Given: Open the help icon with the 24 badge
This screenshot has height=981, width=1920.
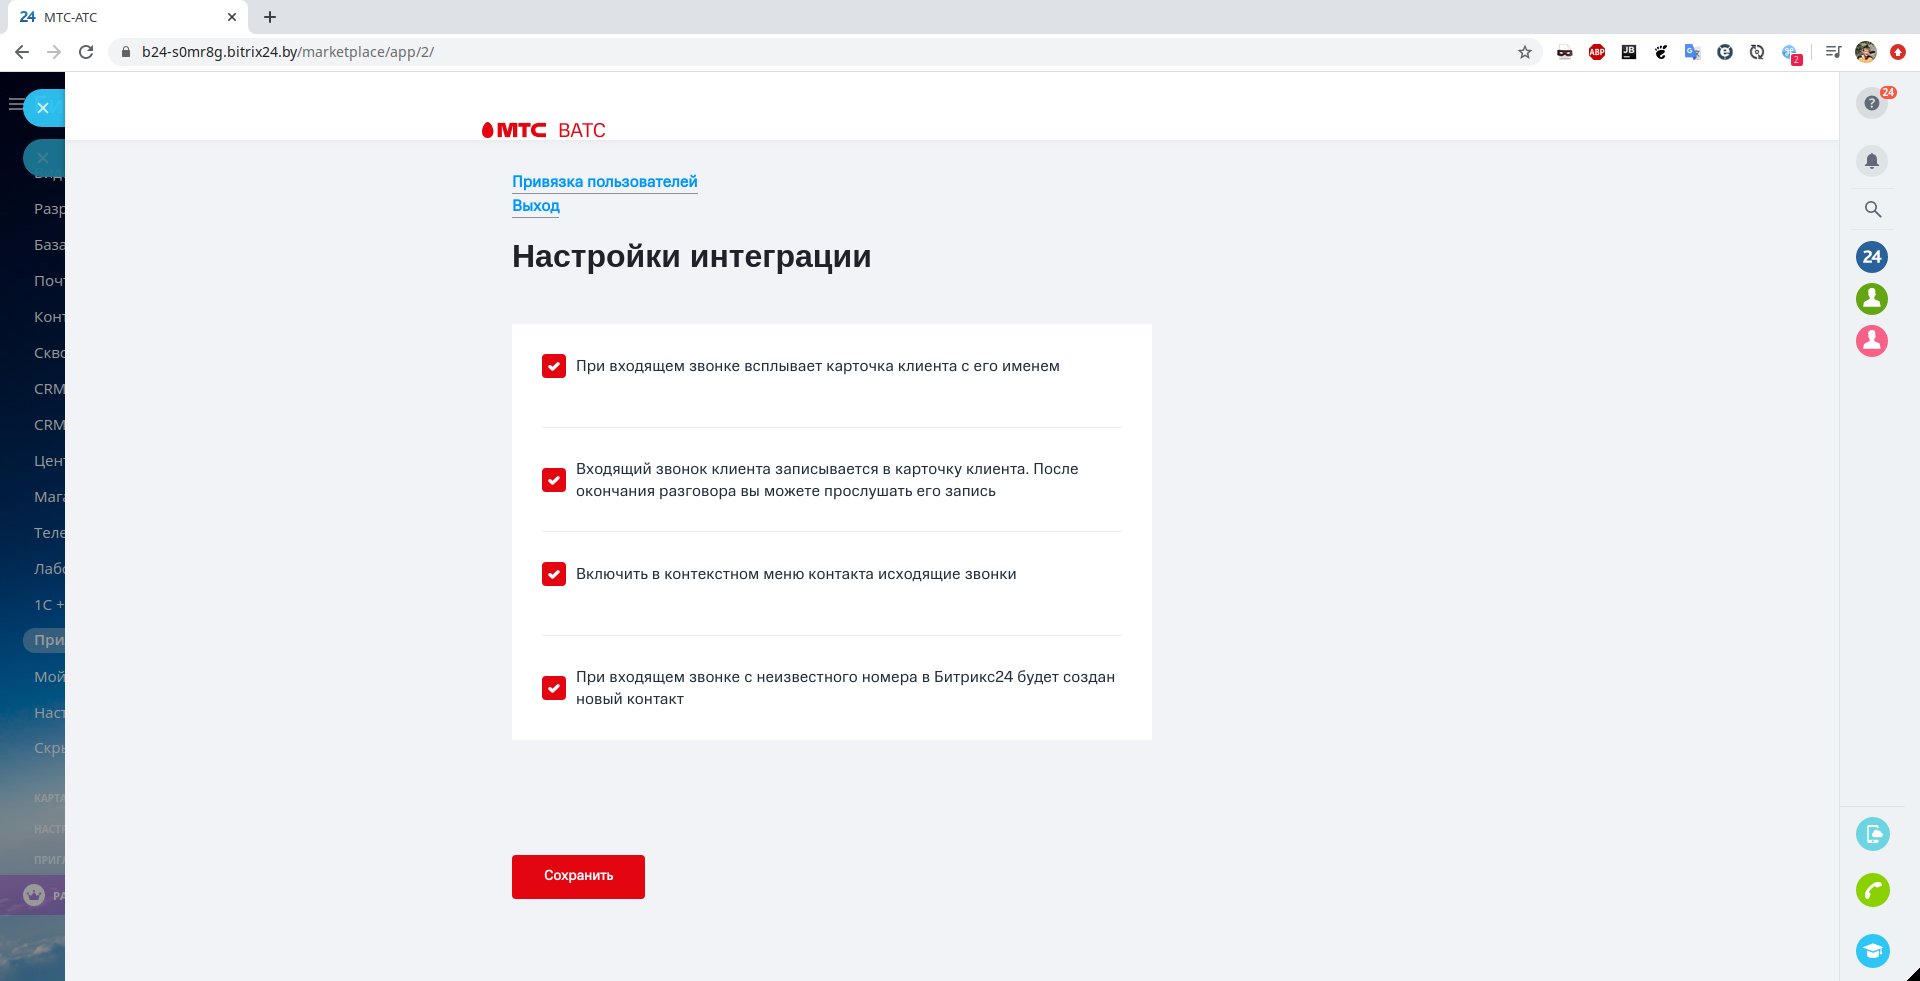Looking at the screenshot, I should 1872,103.
